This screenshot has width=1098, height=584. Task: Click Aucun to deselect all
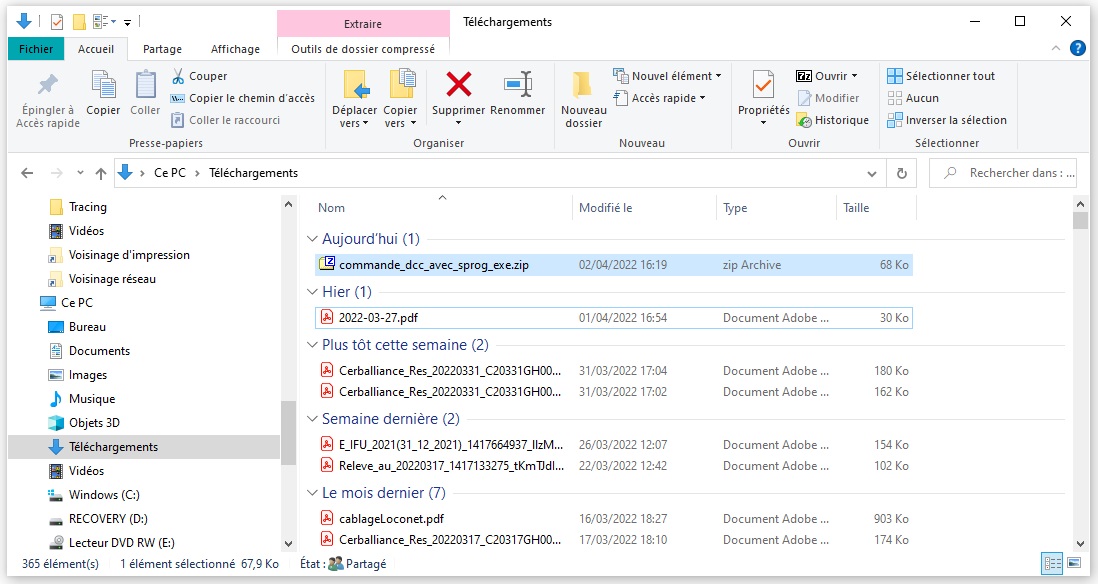point(913,98)
